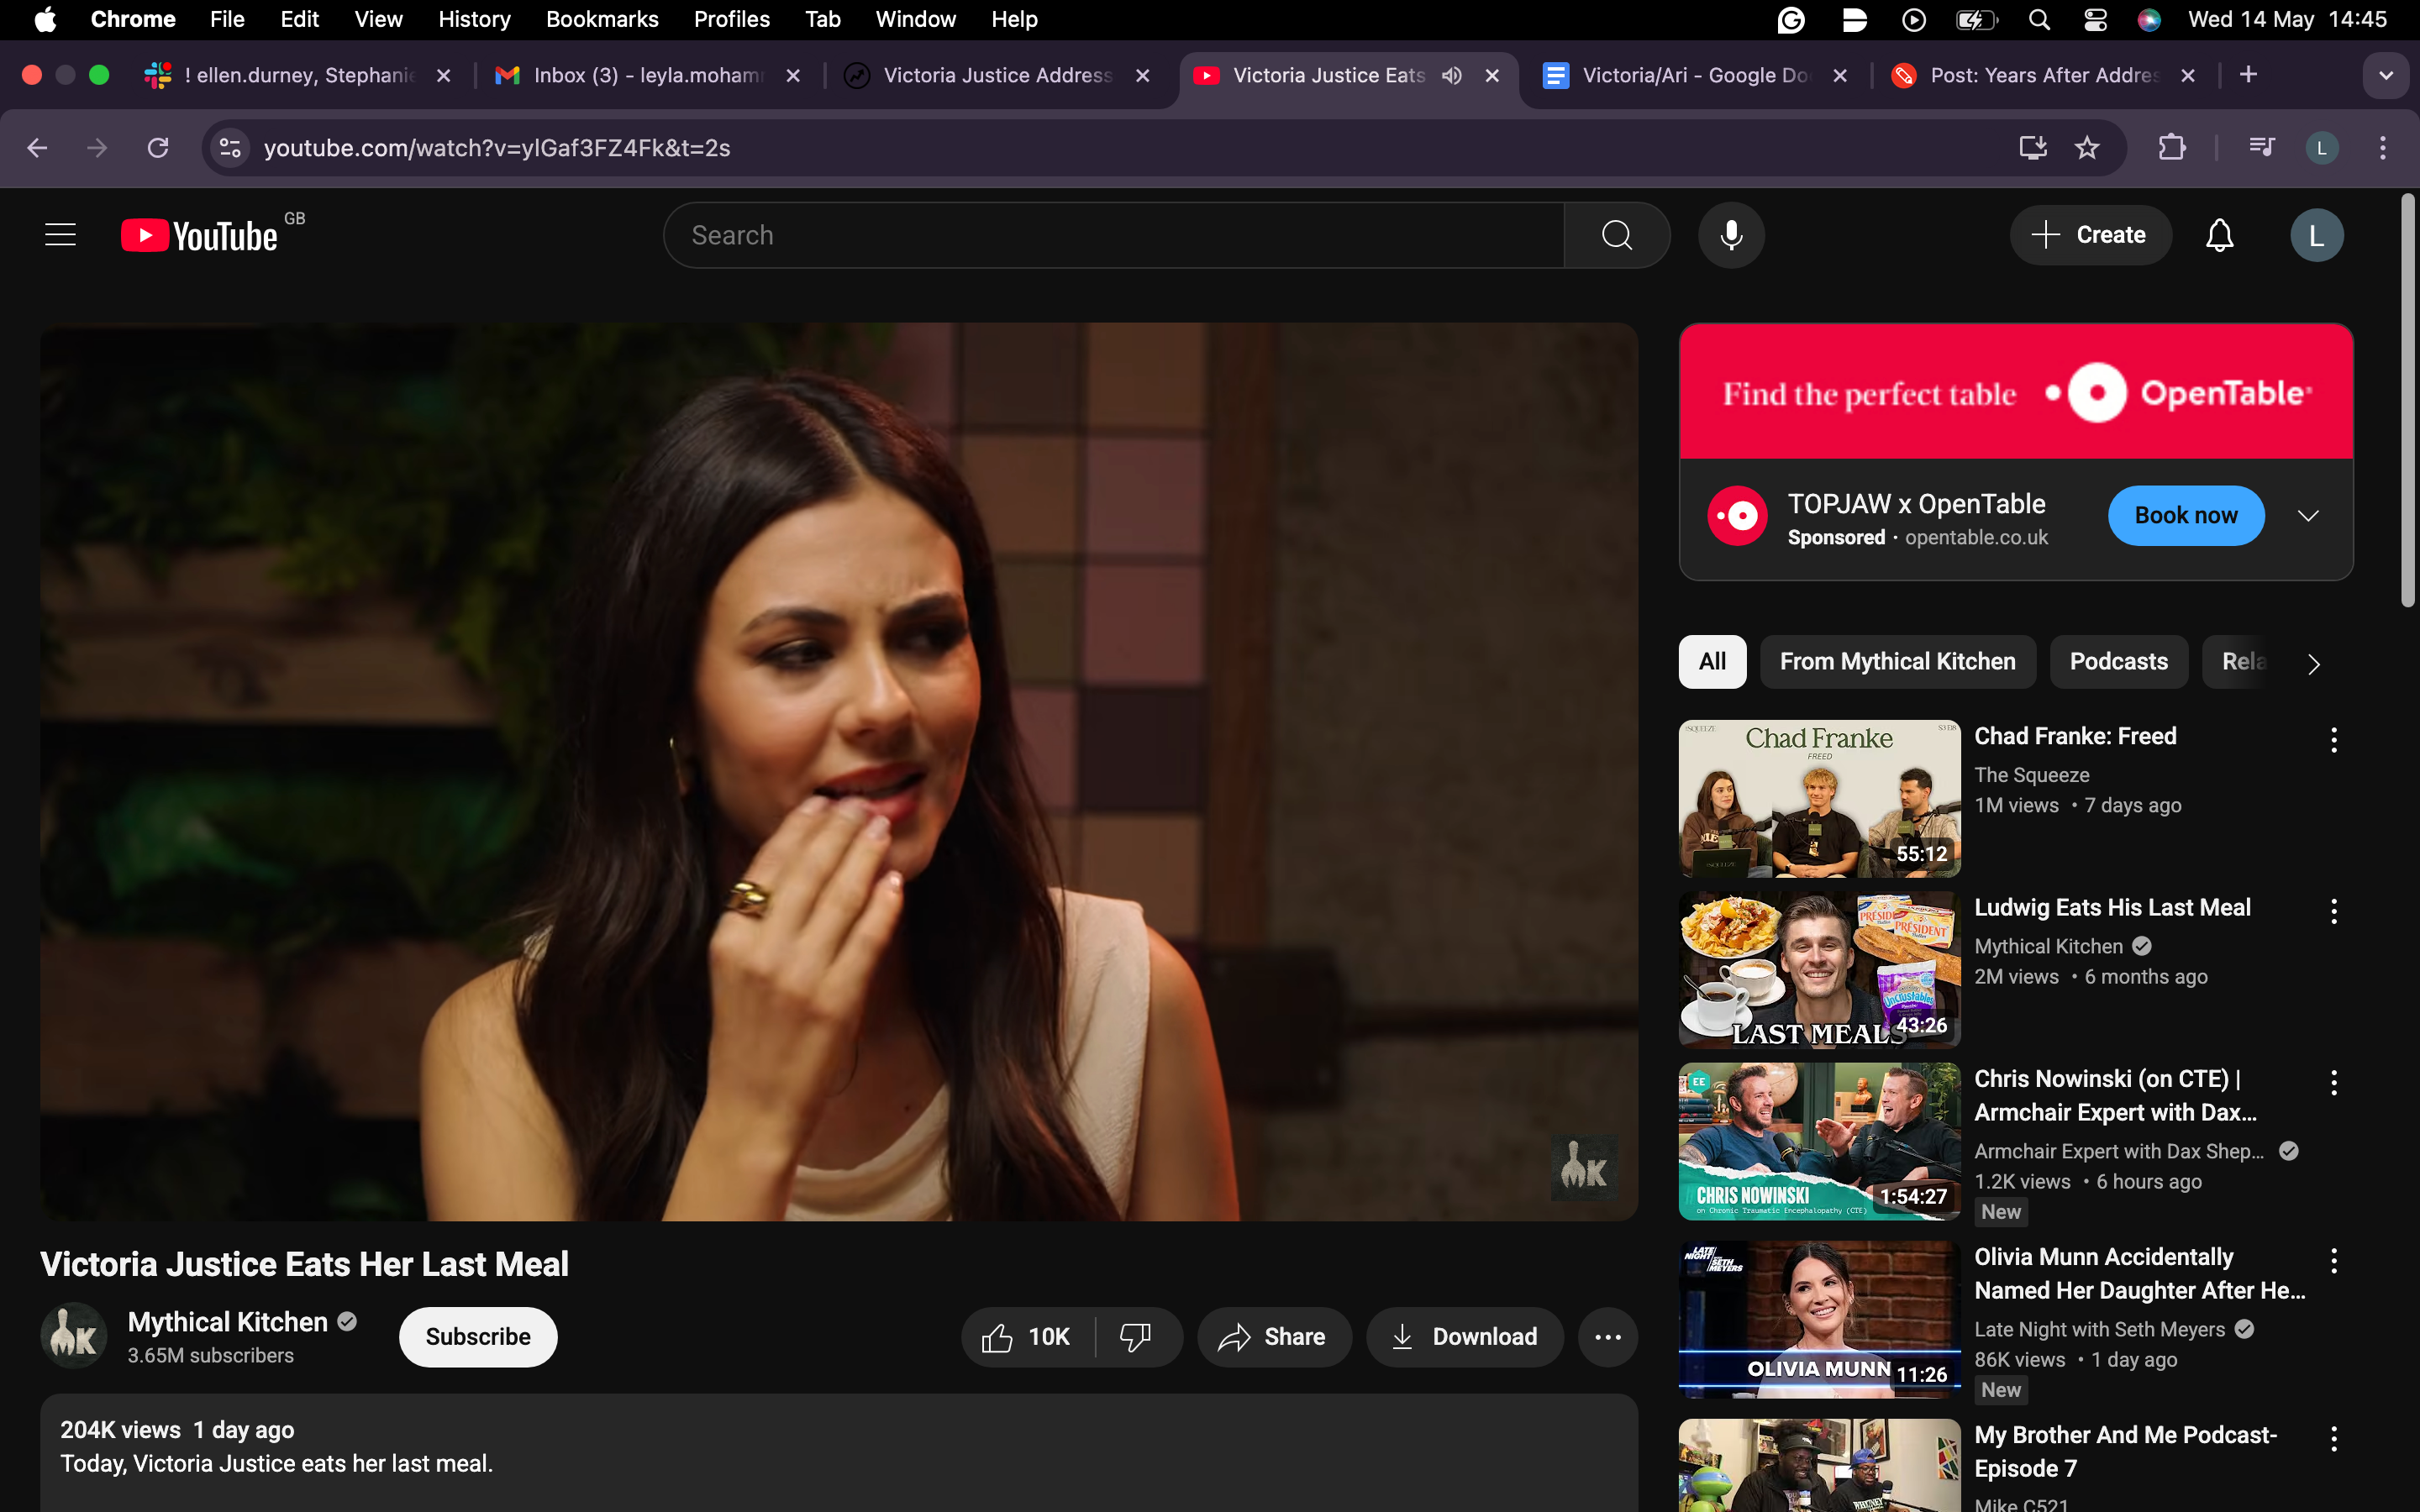Open Chrome extensions puzzle icon

[2172, 148]
